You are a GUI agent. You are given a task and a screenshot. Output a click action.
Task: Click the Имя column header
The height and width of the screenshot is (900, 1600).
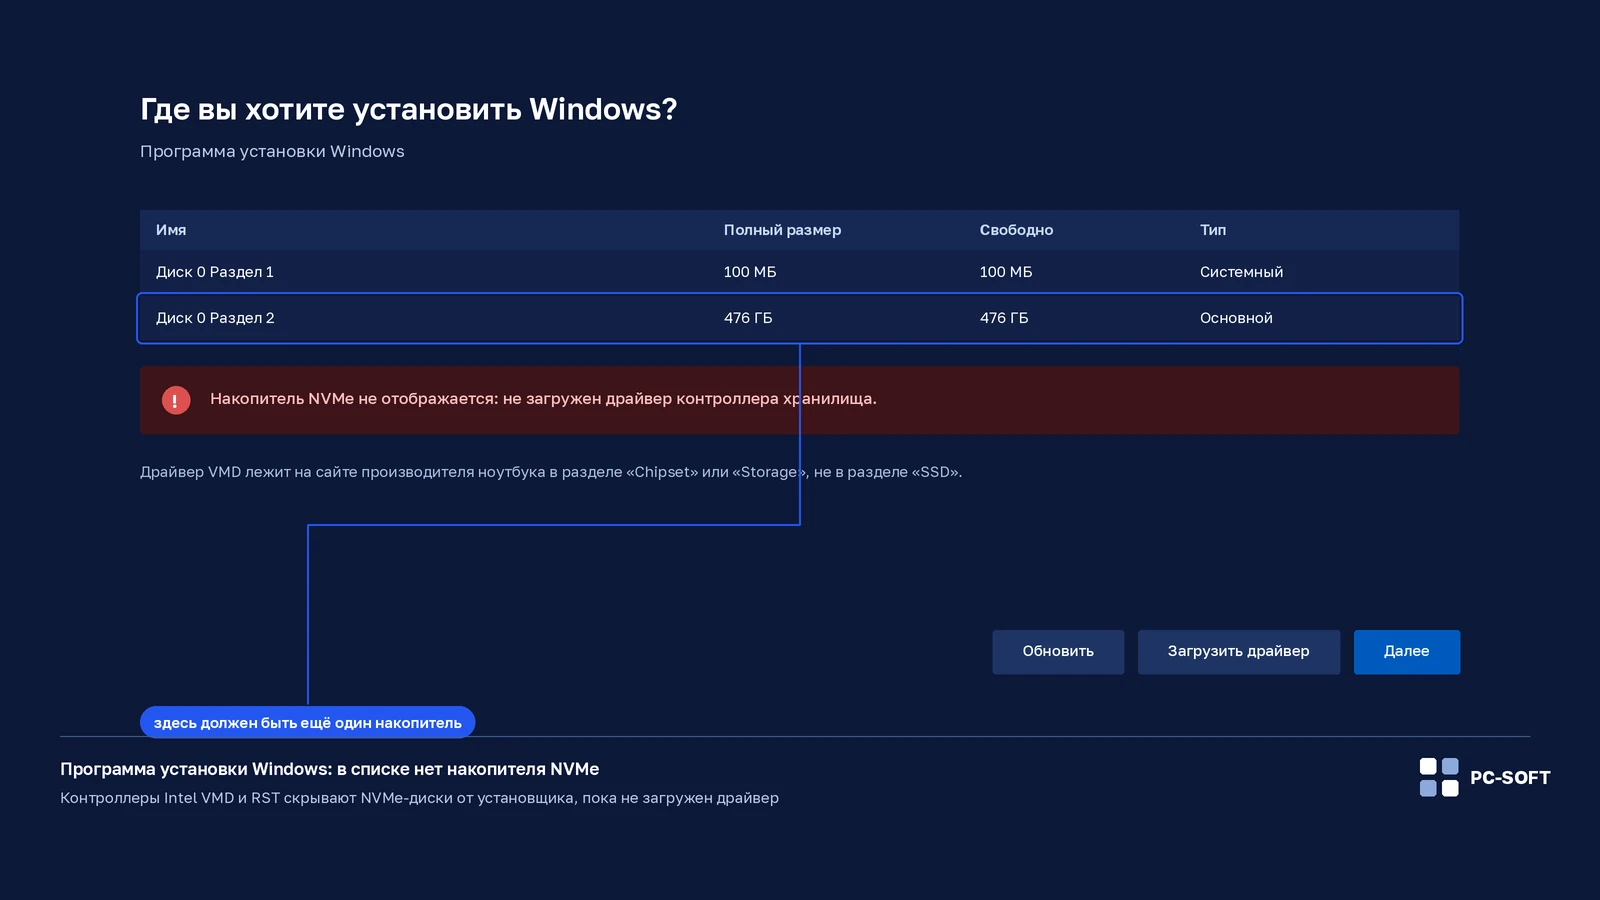(x=171, y=230)
